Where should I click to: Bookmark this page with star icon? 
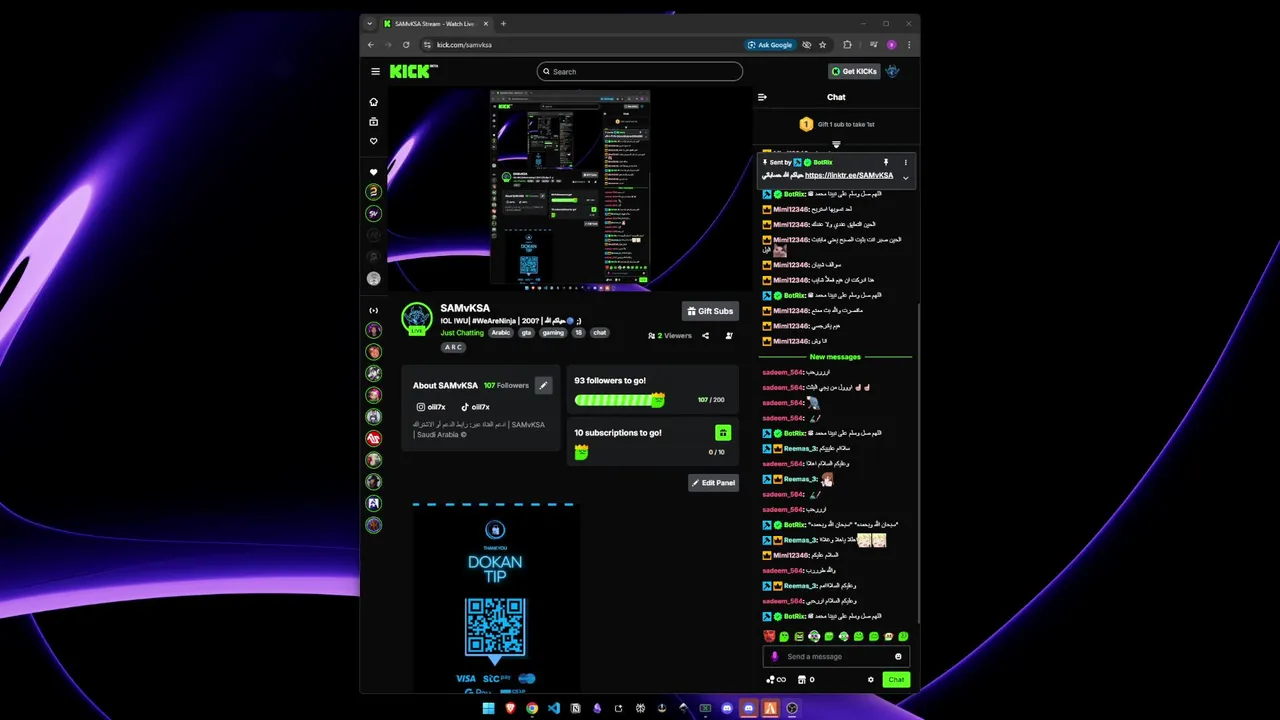pos(823,45)
